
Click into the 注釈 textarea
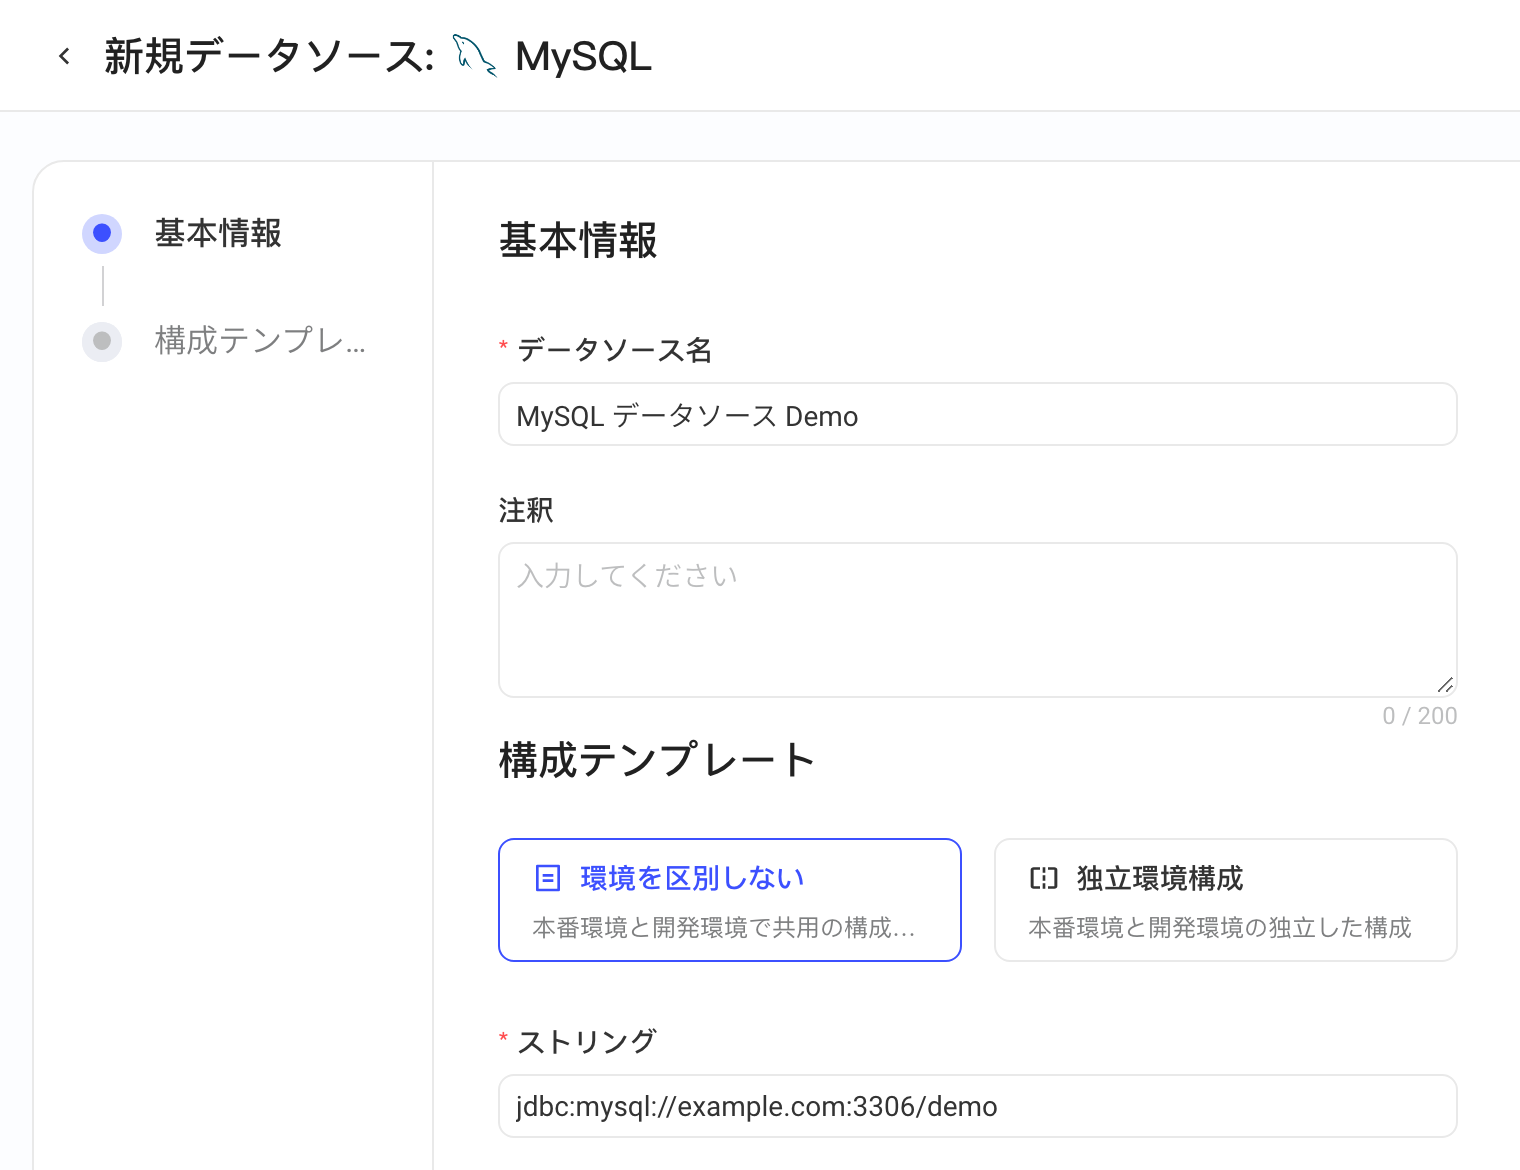tap(978, 620)
